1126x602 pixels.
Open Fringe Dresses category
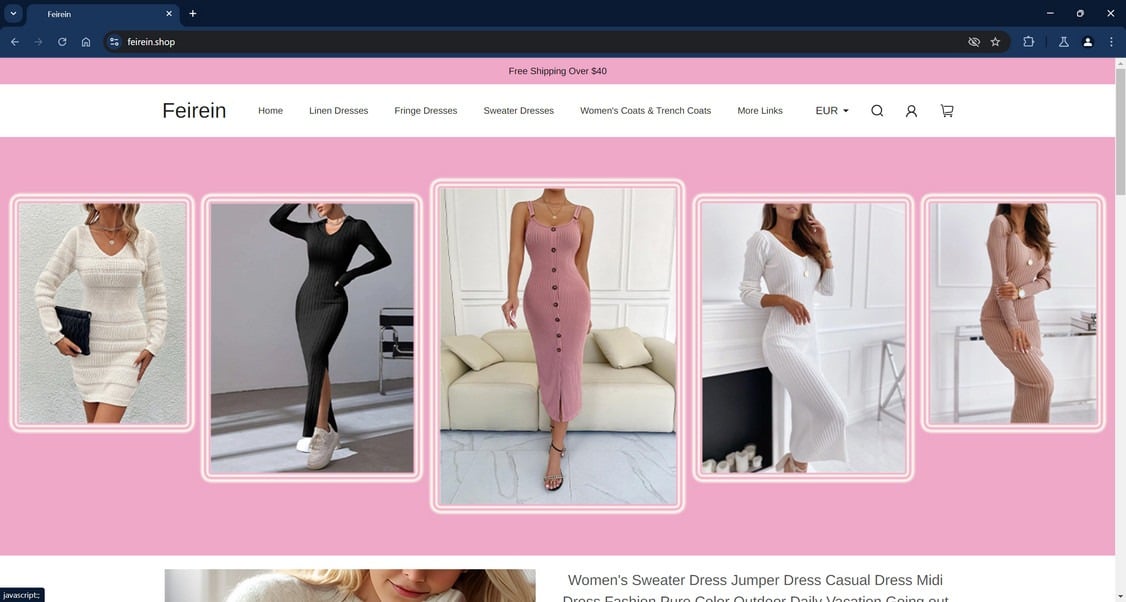pyautogui.click(x=425, y=111)
